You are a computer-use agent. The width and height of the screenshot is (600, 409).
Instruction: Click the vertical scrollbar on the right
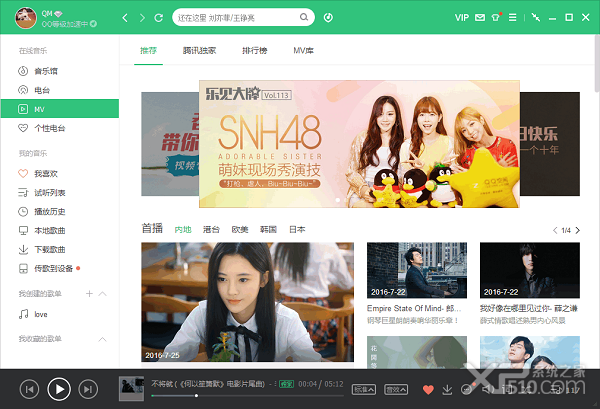pyautogui.click(x=597, y=63)
